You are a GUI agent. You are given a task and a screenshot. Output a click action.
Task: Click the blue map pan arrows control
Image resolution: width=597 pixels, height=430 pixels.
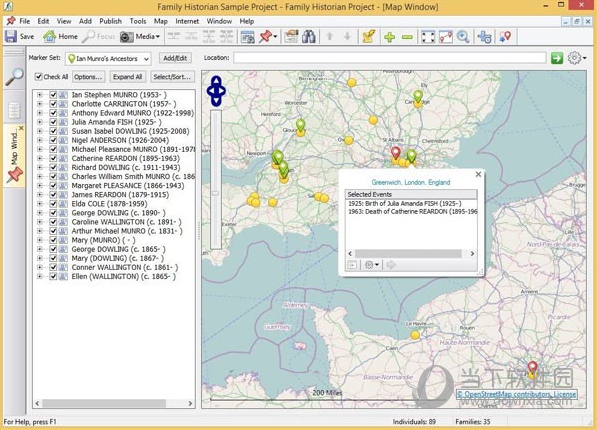click(216, 91)
